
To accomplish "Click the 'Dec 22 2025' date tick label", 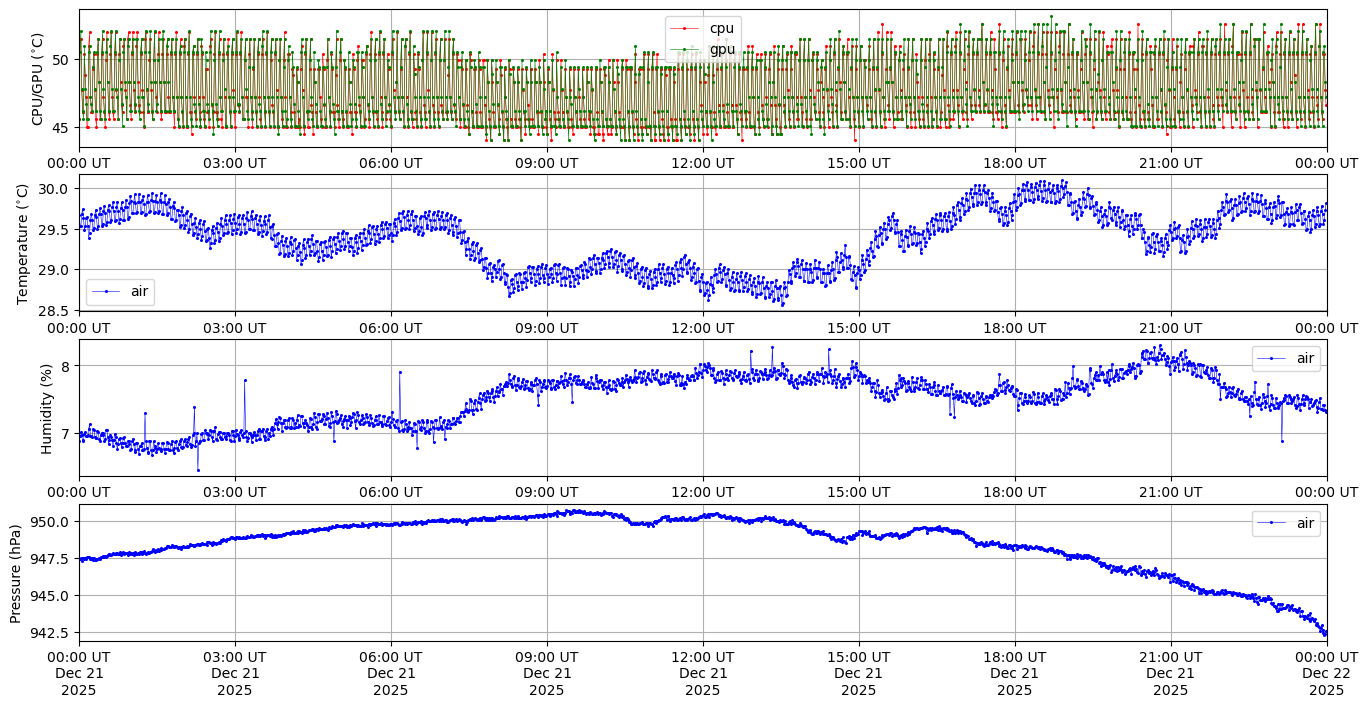I will tap(1327, 674).
